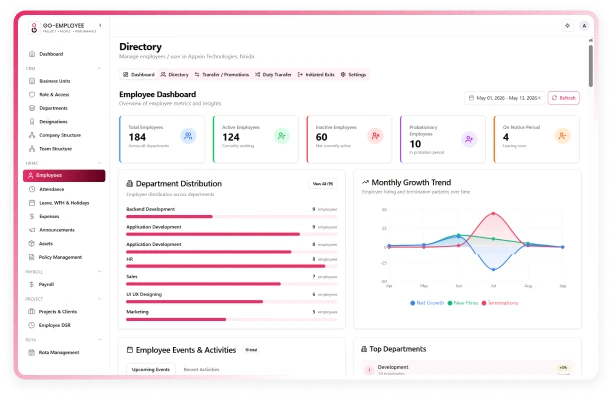Click the Development top department row
The height and width of the screenshot is (397, 613).
(x=467, y=368)
